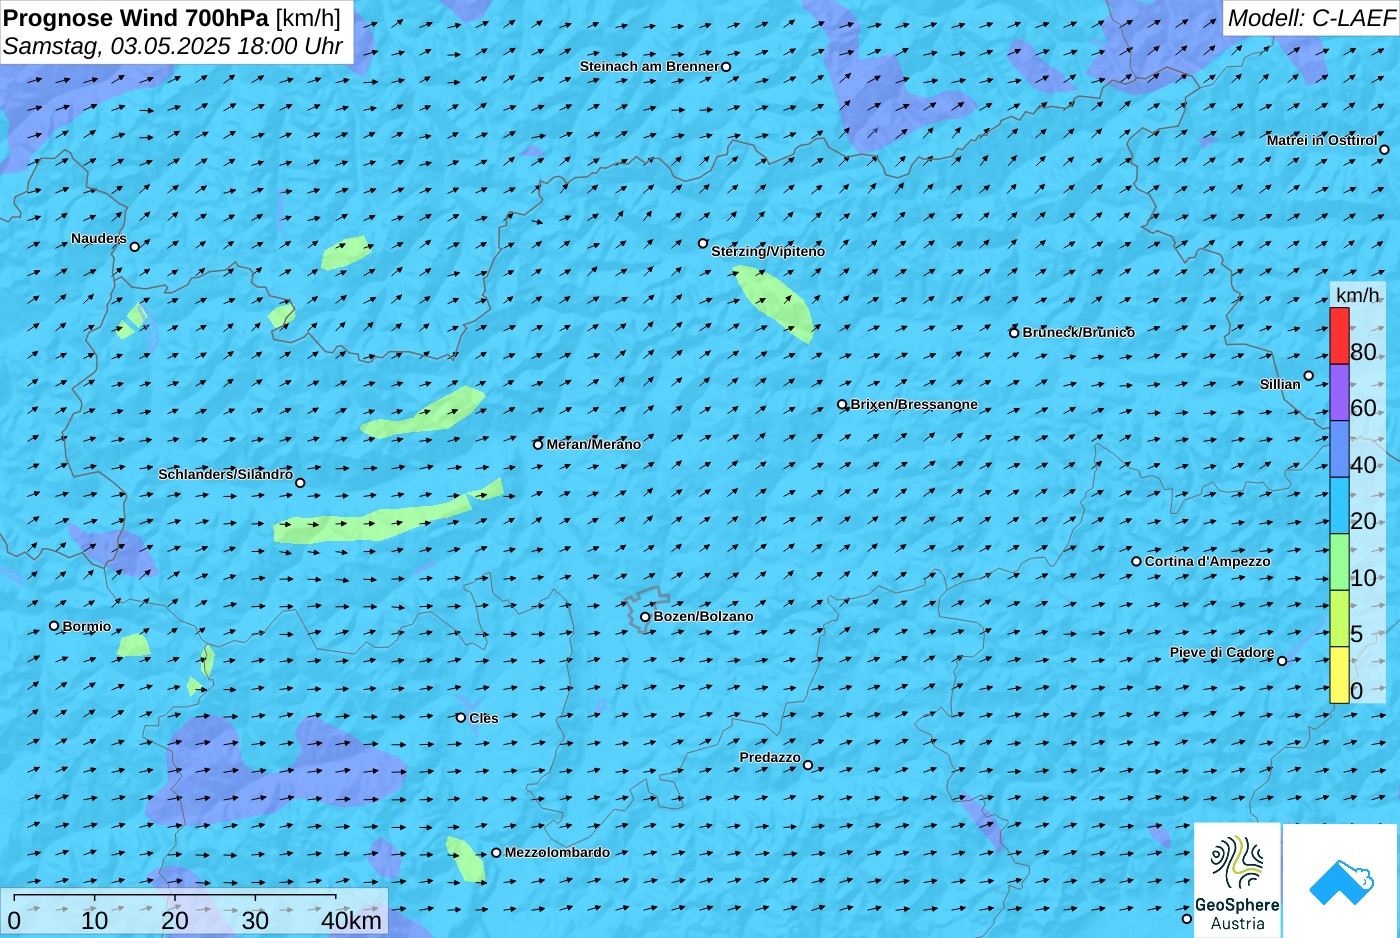Click the Mezzolombardo town marker

(496, 853)
